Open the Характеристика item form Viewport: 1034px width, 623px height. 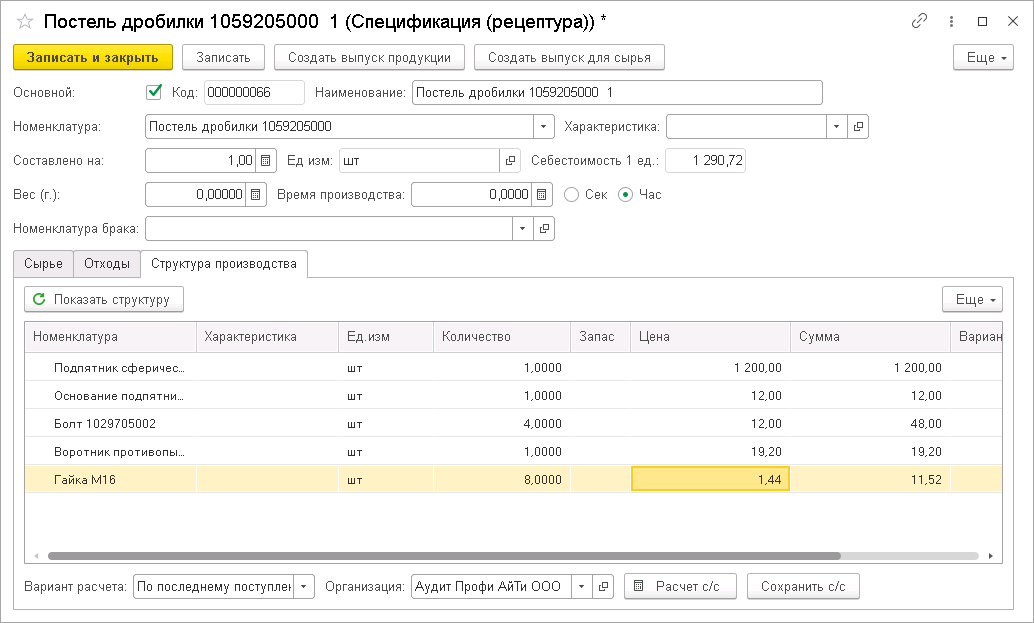857,127
